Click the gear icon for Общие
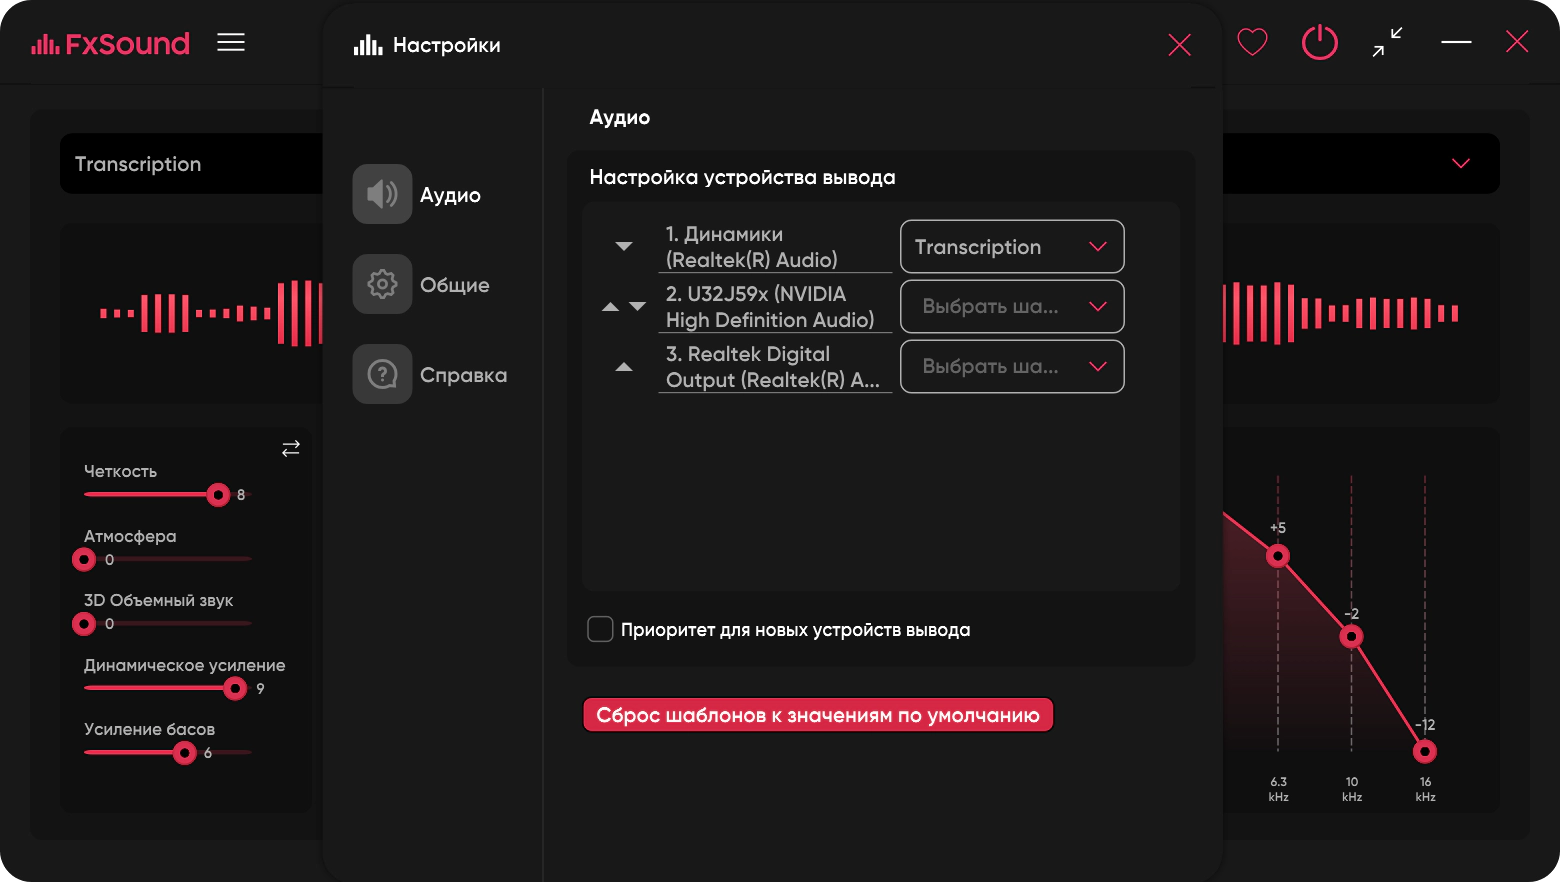 (382, 284)
